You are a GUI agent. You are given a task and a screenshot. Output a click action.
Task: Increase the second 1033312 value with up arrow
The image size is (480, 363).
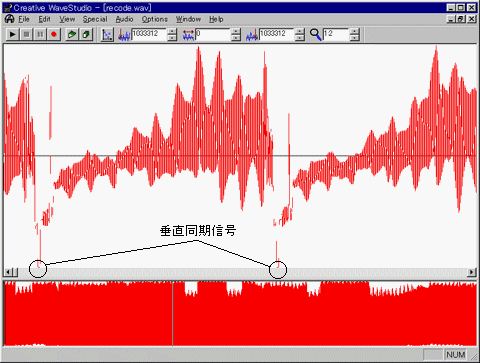pos(300,31)
